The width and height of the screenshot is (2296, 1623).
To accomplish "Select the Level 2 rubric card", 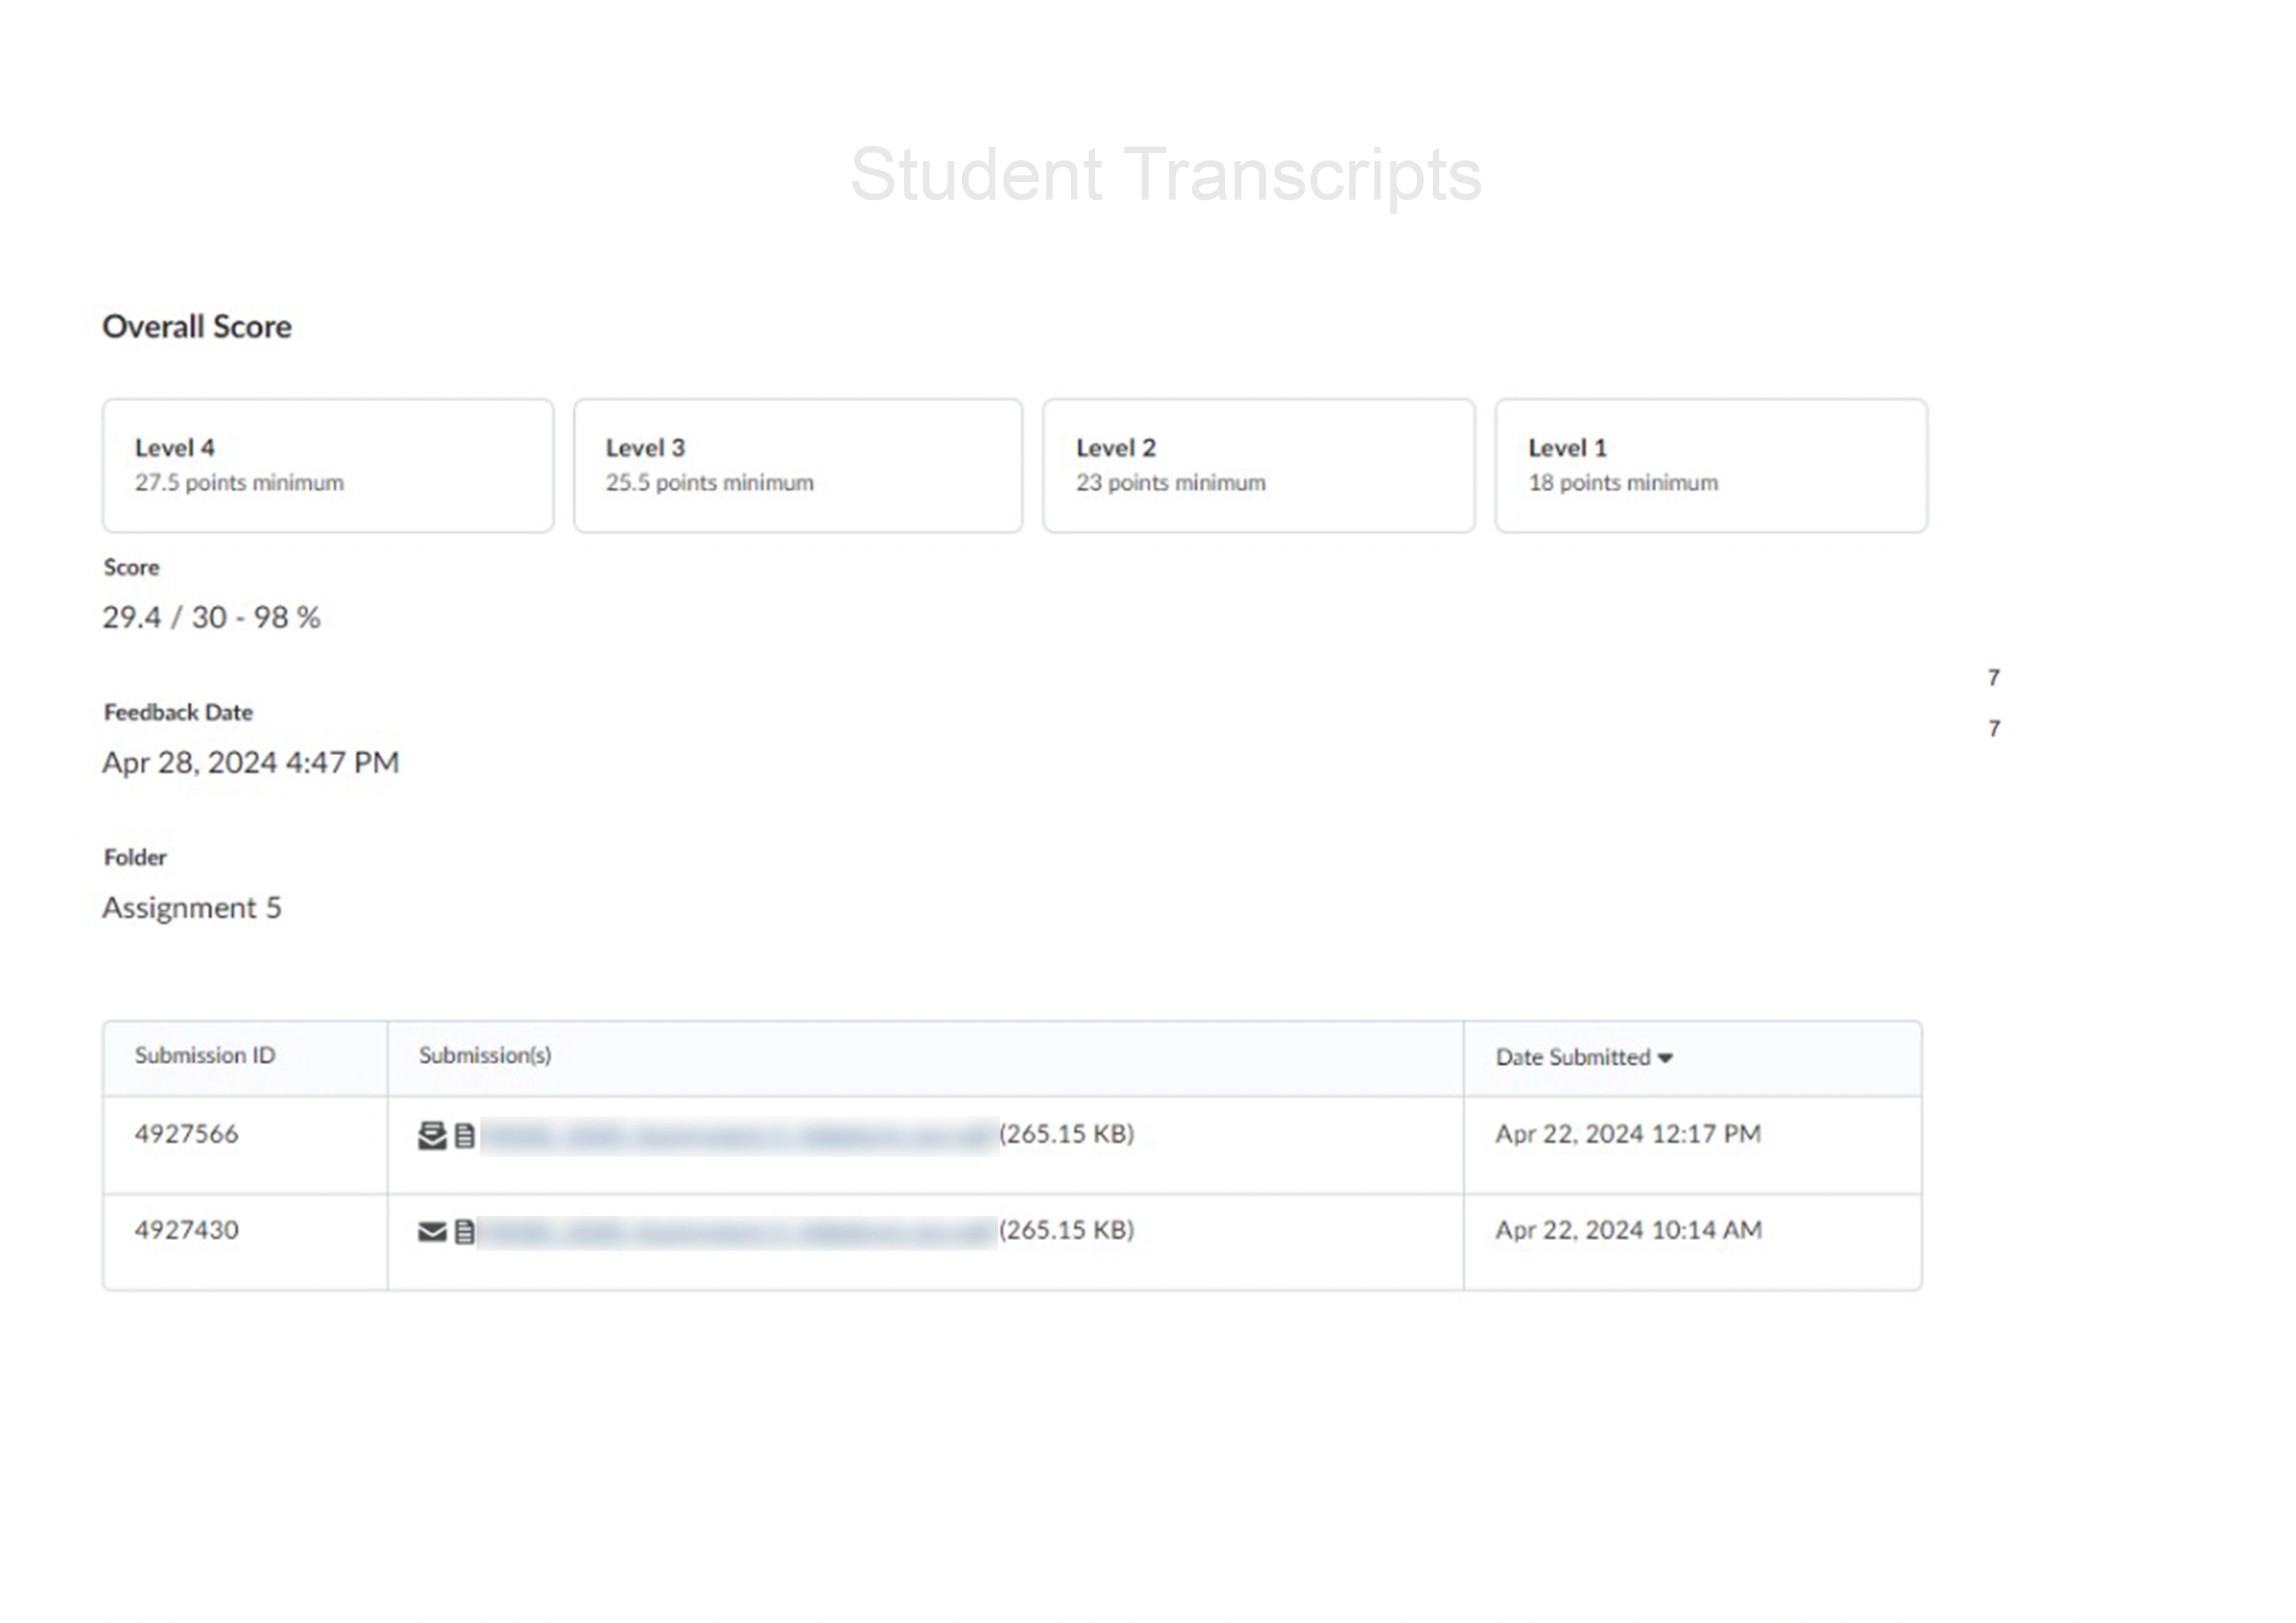I will 1258,465.
